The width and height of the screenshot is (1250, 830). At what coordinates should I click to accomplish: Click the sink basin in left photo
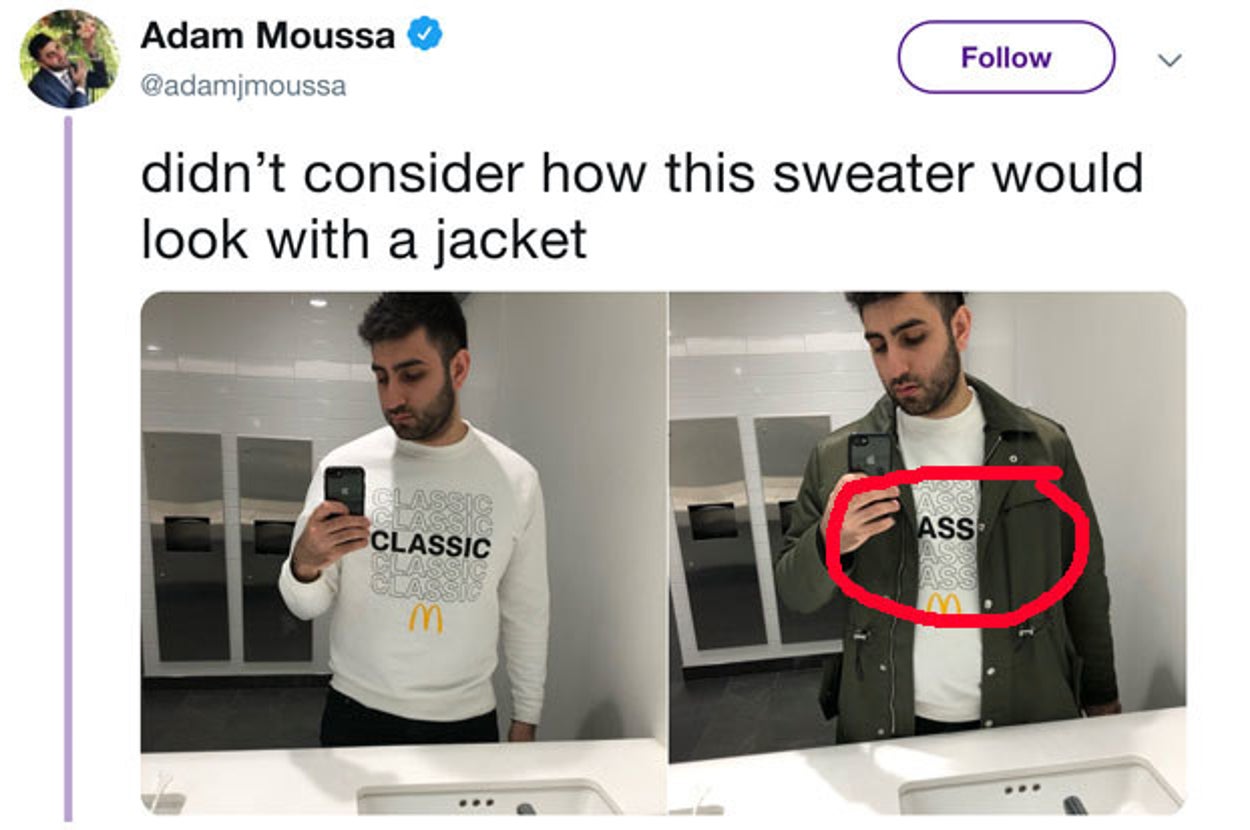(488, 798)
